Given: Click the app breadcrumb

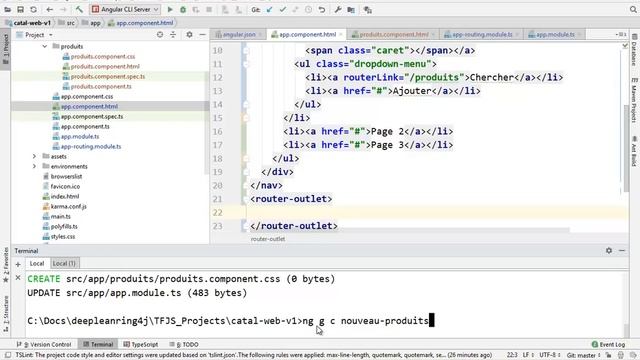Looking at the screenshot, I should pyautogui.click(x=91, y=23).
